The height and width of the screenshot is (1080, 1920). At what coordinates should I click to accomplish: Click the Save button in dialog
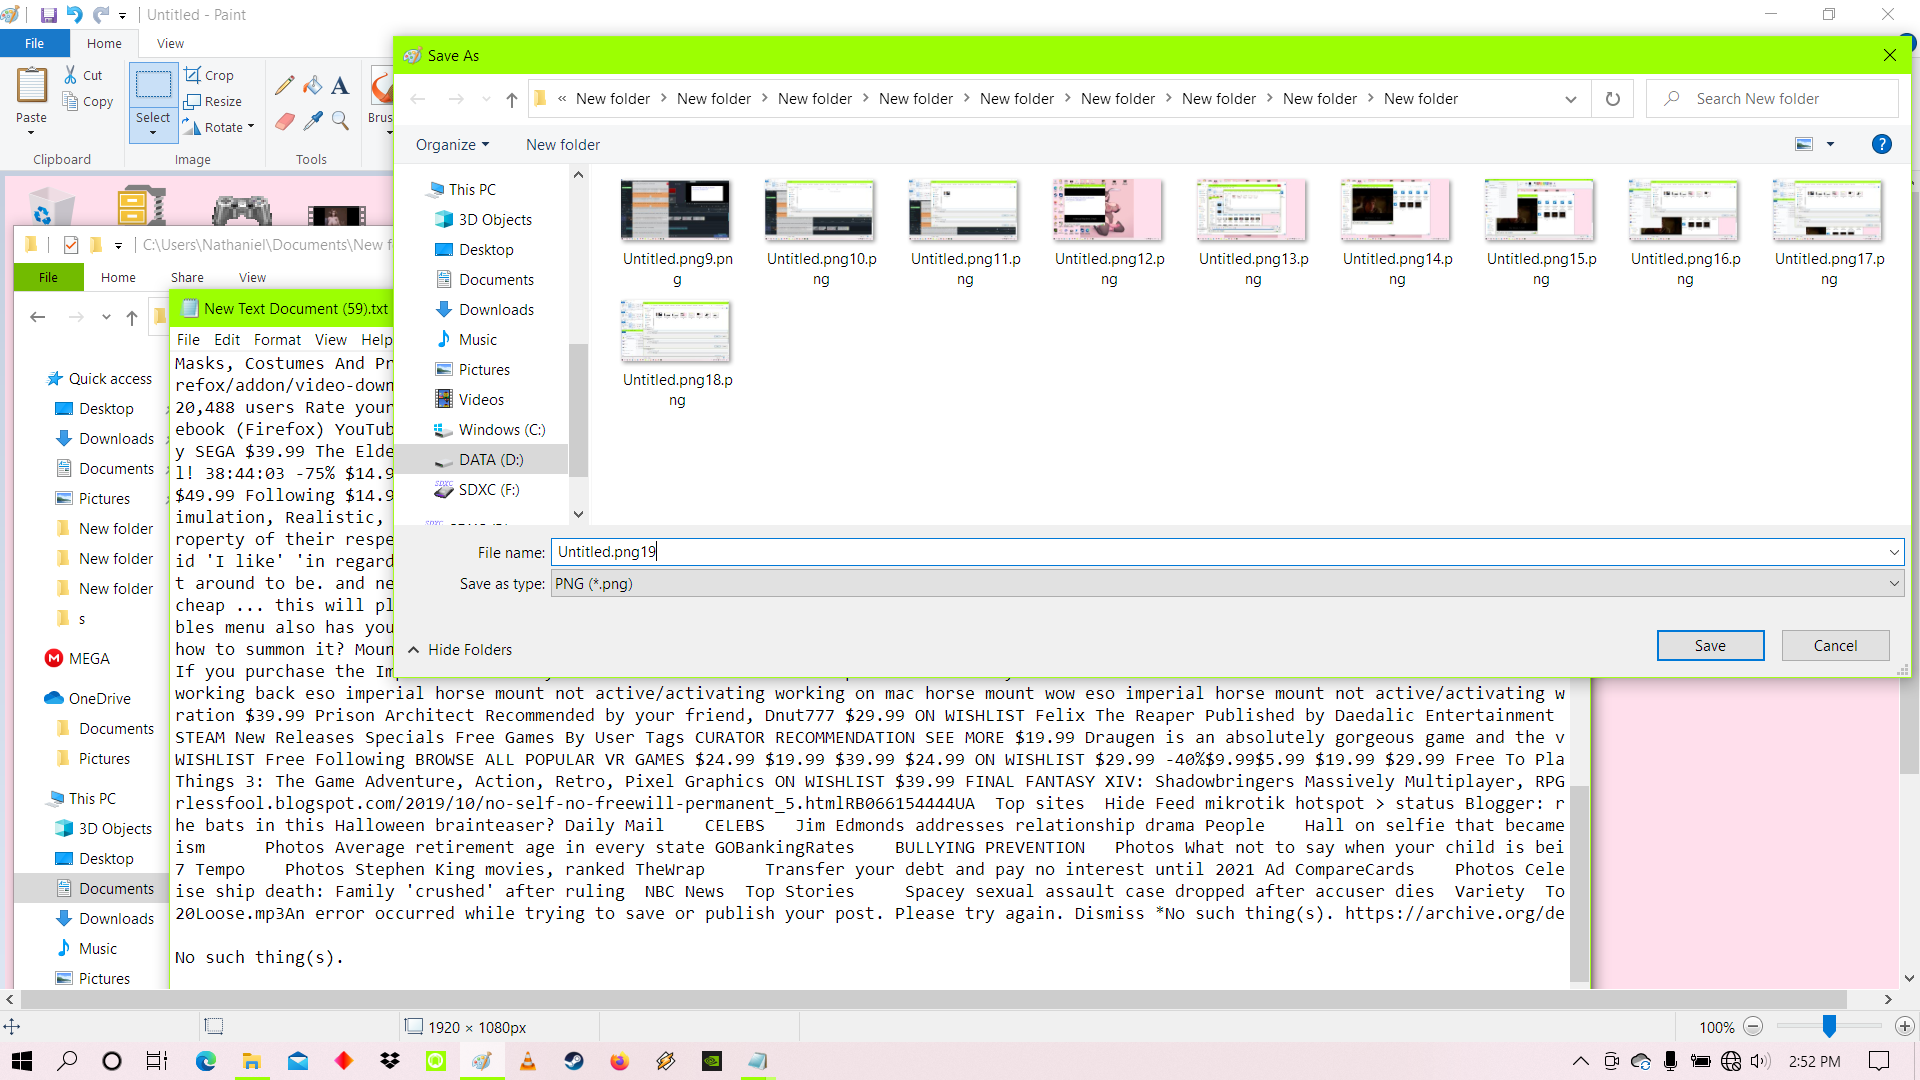pyautogui.click(x=1710, y=645)
